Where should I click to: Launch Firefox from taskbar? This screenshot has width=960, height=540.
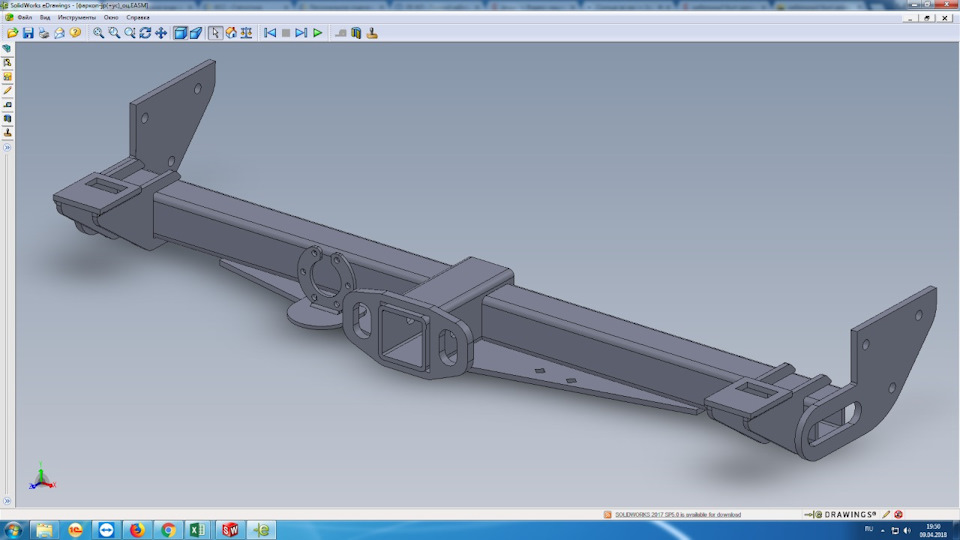pos(138,530)
